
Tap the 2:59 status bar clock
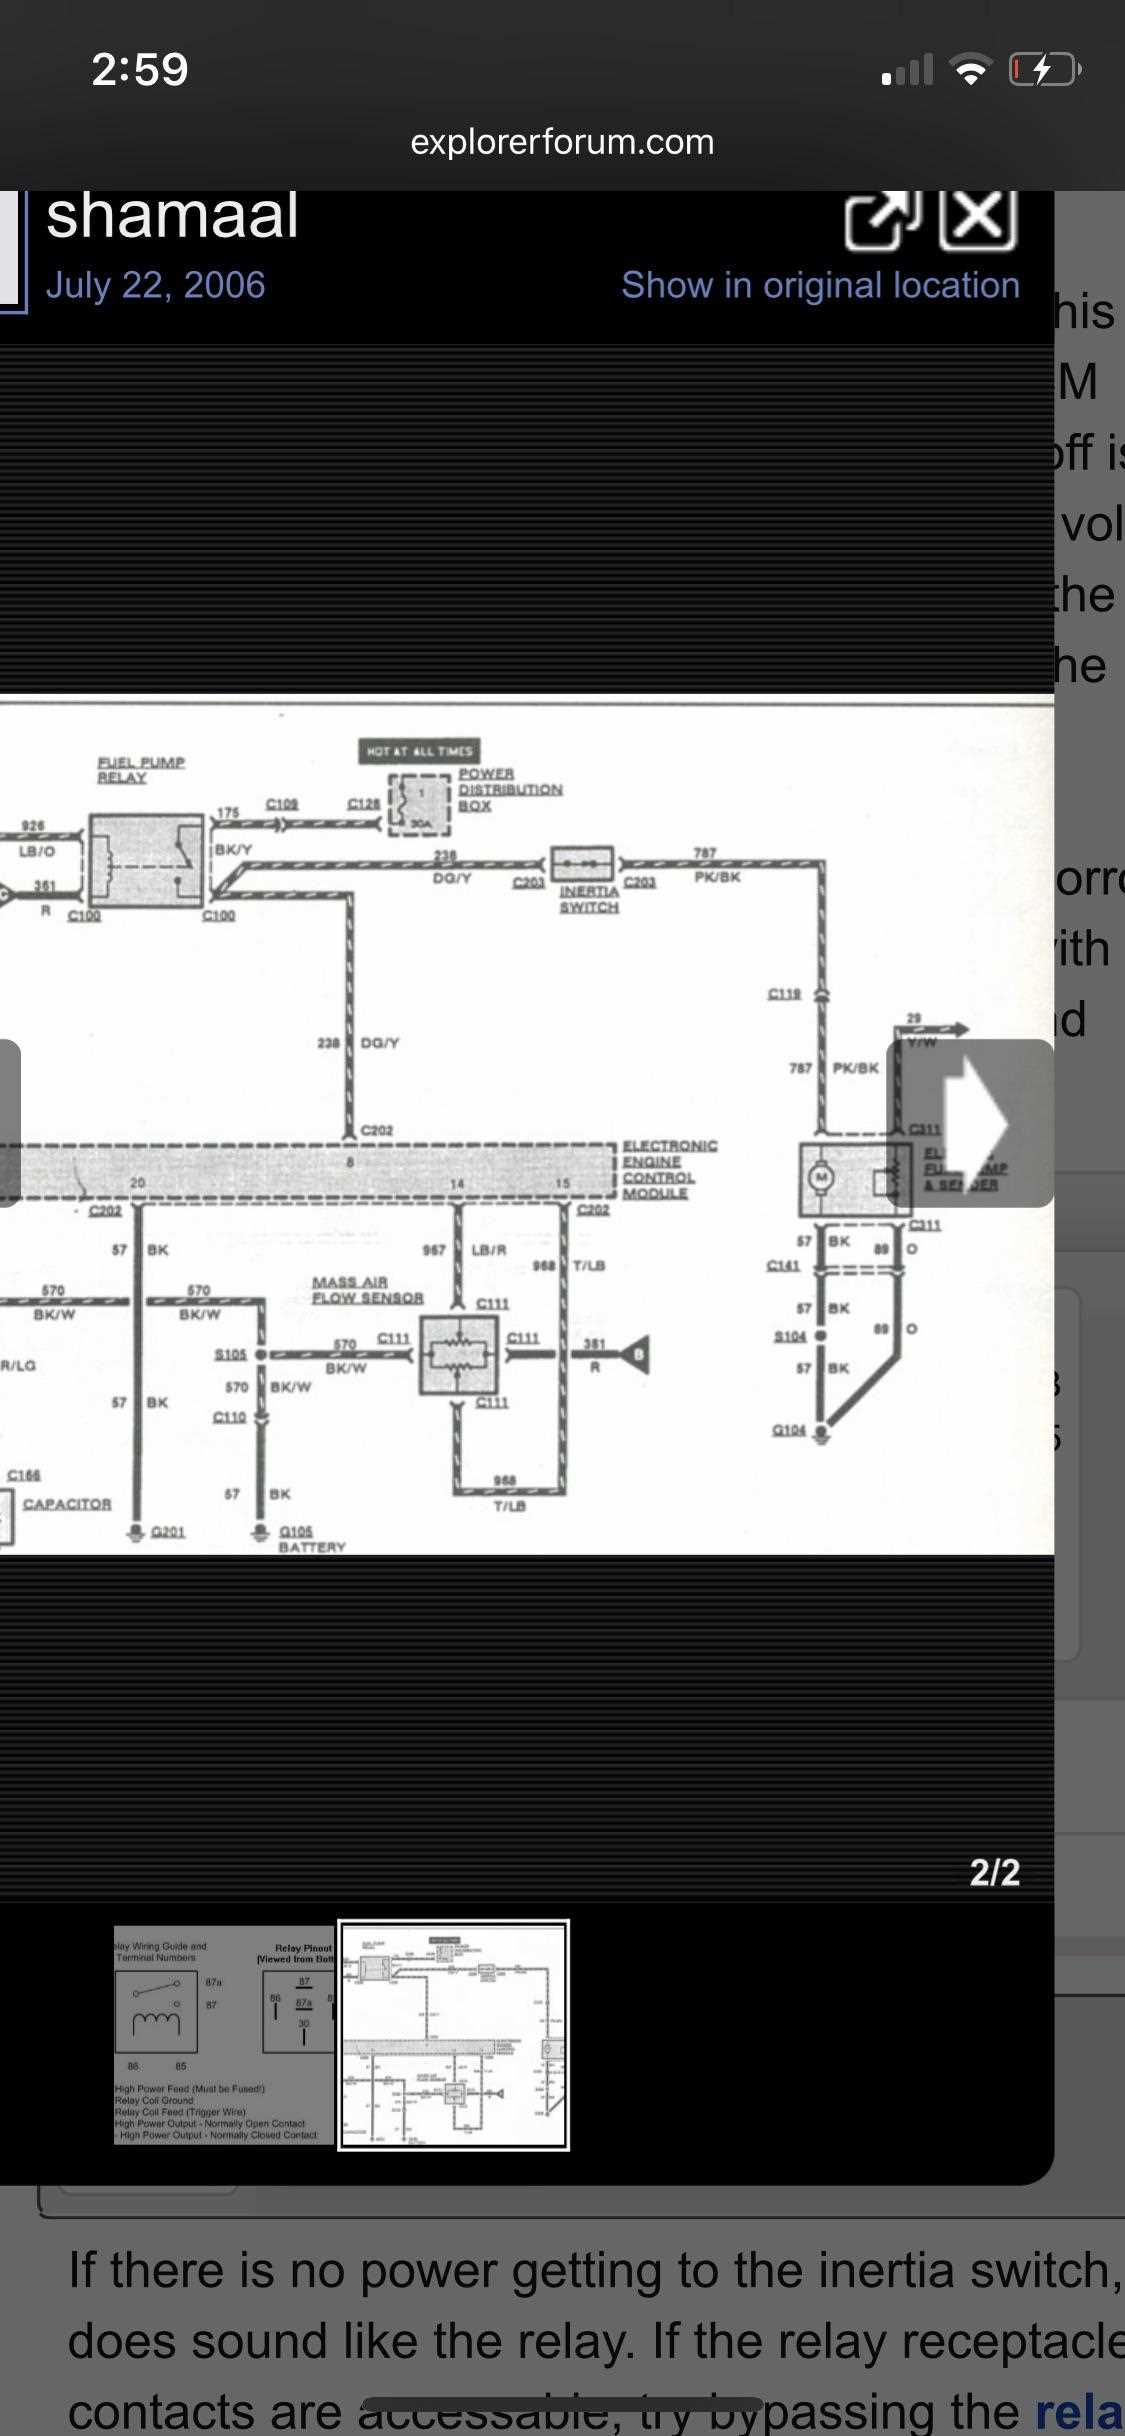pos(140,69)
